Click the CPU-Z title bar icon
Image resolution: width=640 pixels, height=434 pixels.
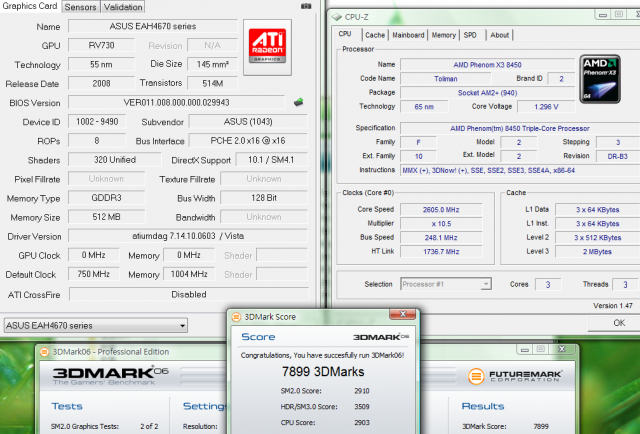tap(337, 17)
